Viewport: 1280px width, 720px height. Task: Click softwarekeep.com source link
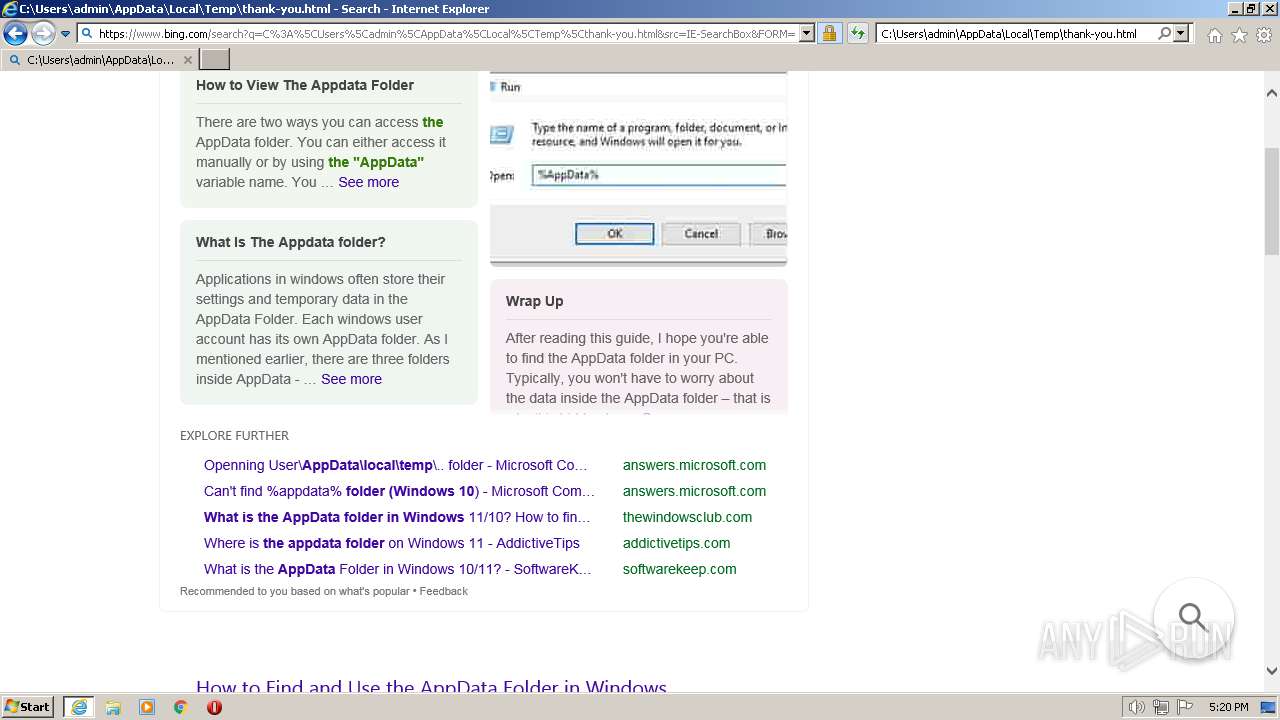679,569
